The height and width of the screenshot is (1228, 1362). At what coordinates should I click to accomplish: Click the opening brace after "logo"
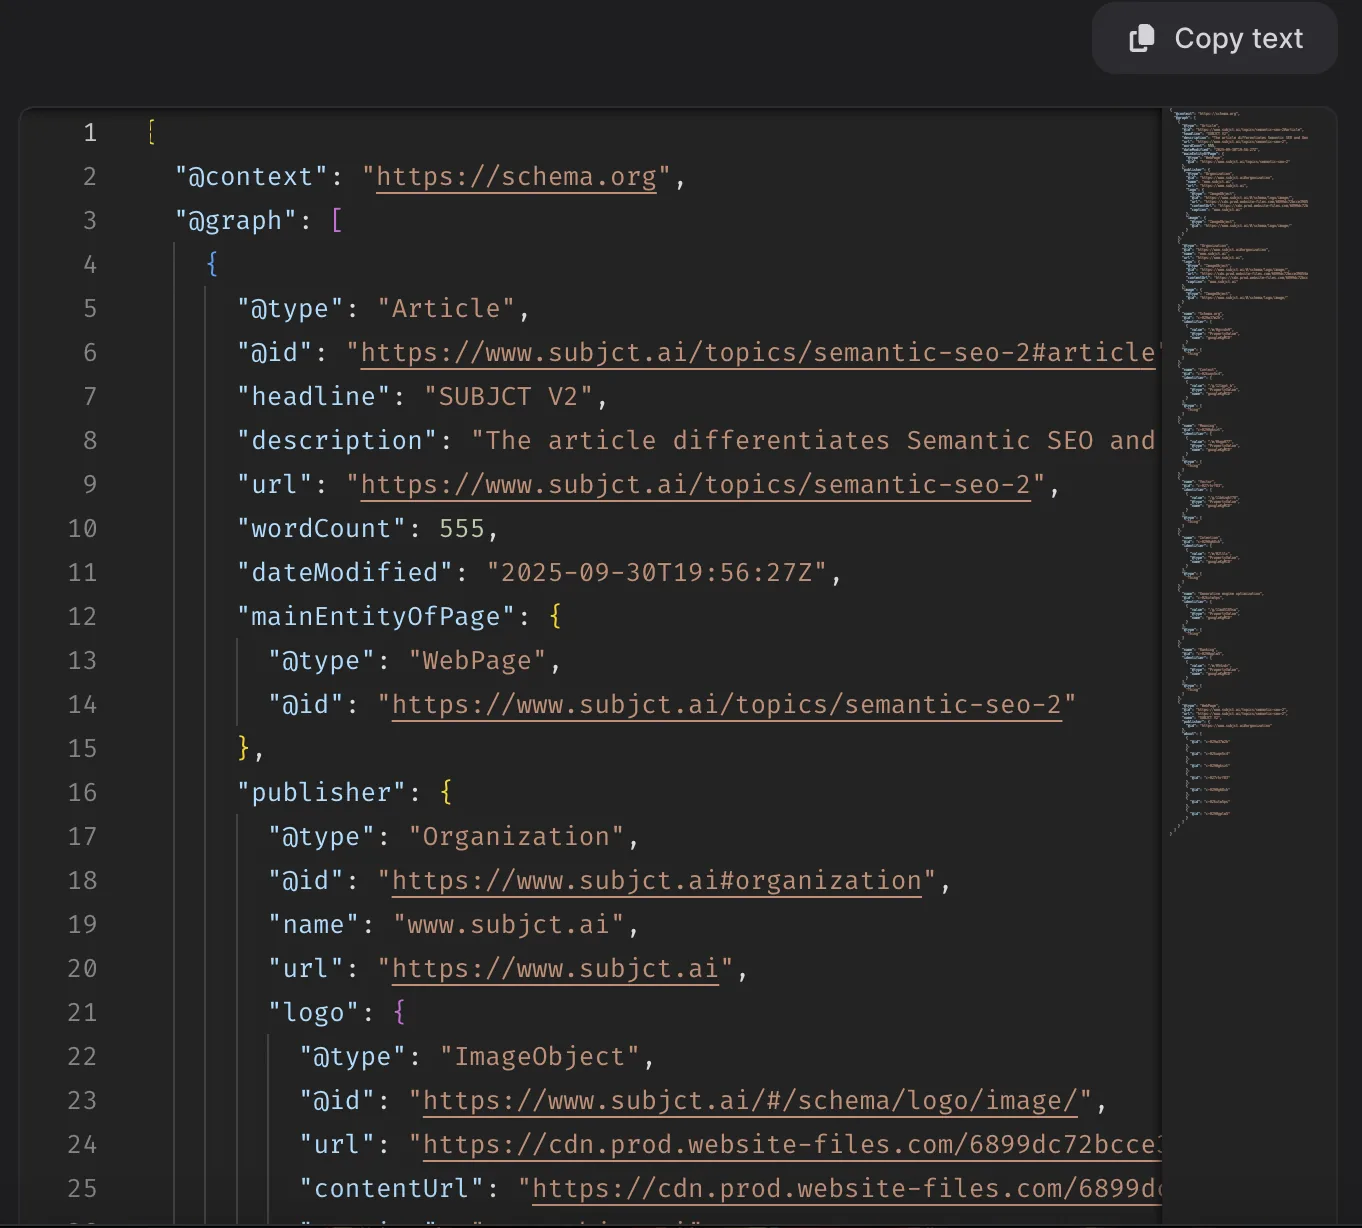click(x=399, y=1013)
